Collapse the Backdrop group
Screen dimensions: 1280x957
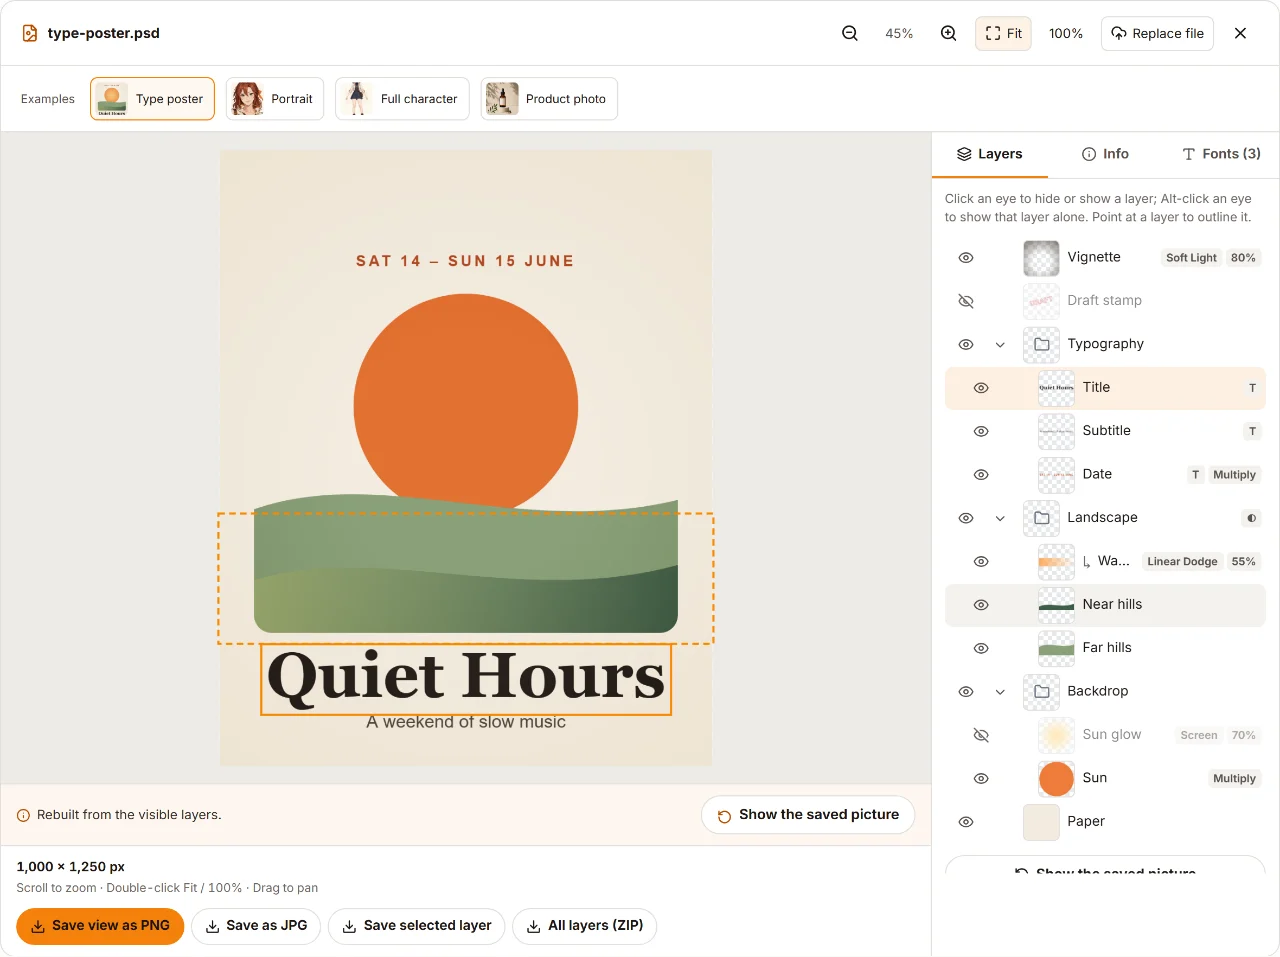click(1000, 692)
